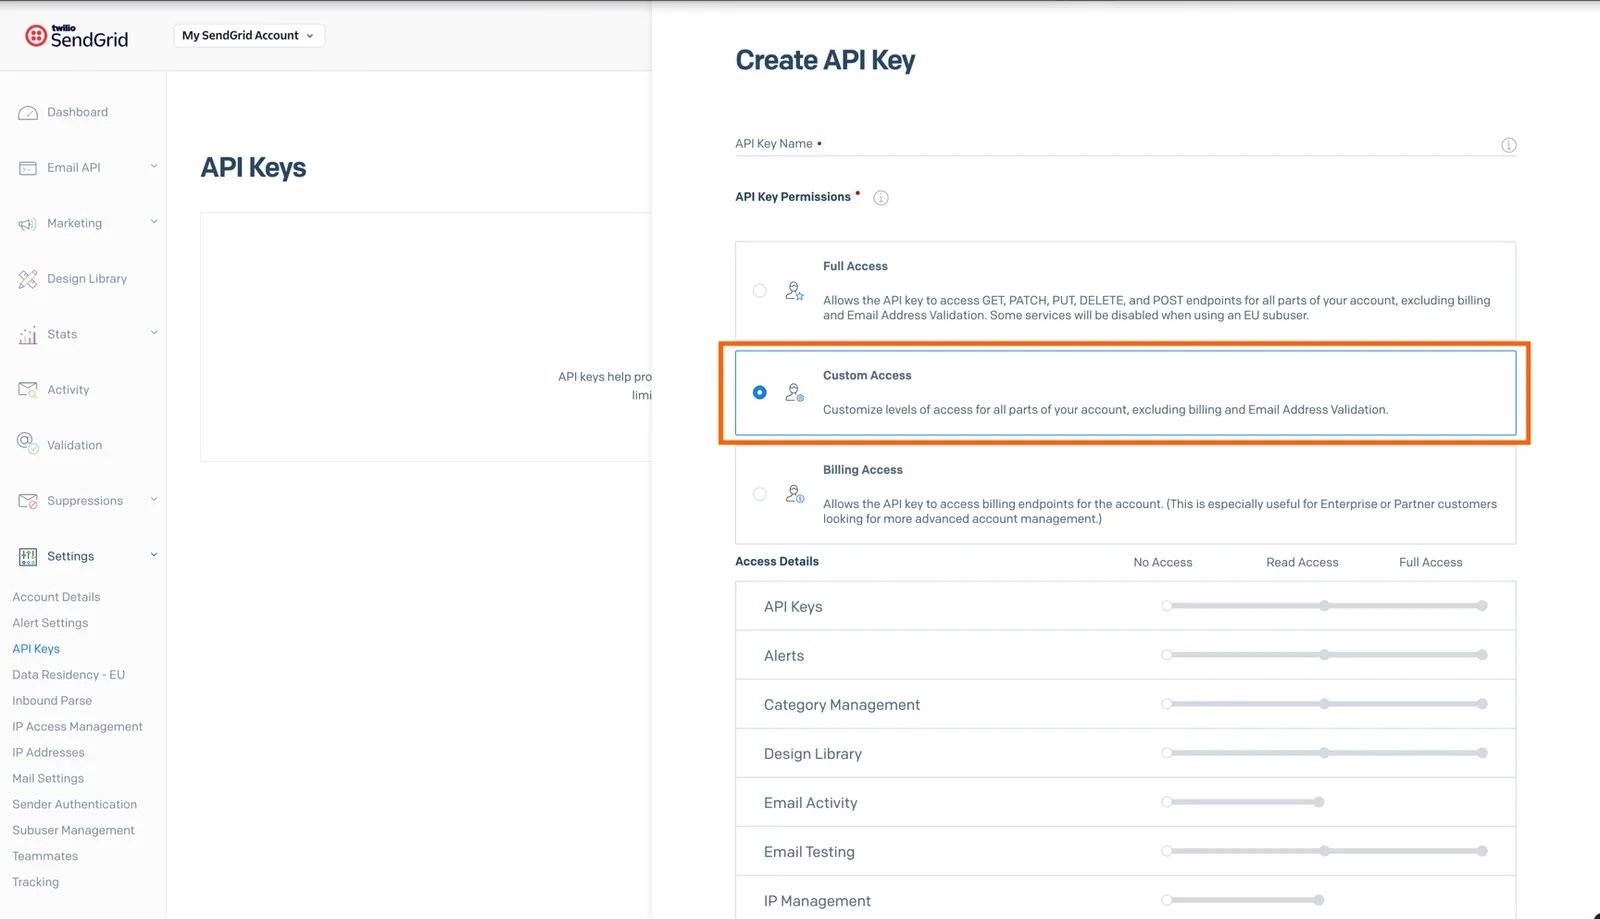The height and width of the screenshot is (919, 1600).
Task: Select the Custom Access radio button
Action: (760, 393)
